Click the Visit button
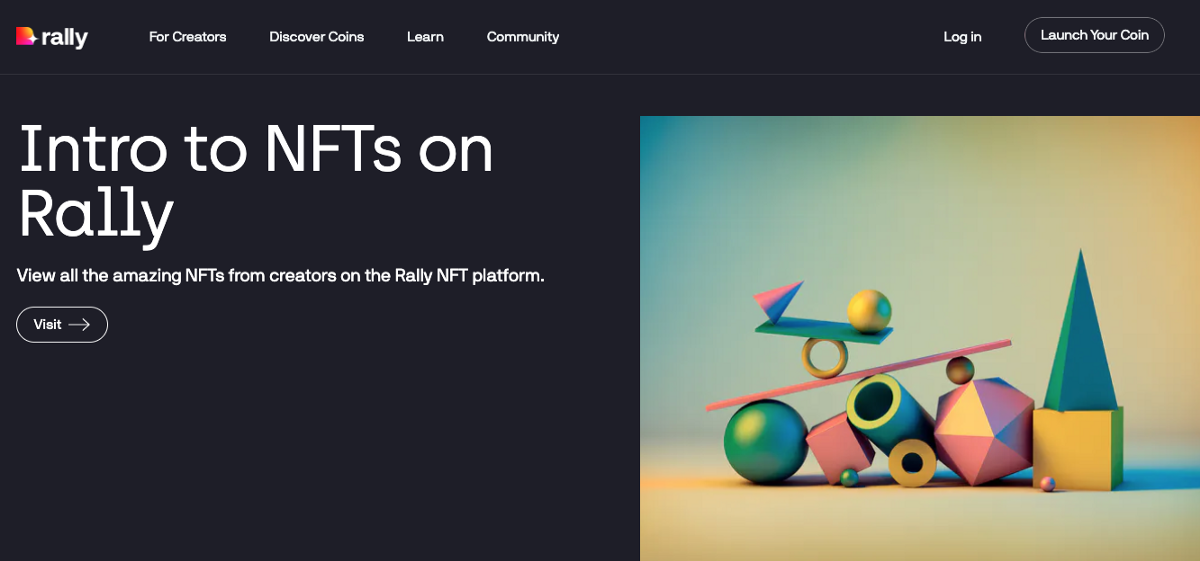This screenshot has width=1200, height=561. [62, 324]
